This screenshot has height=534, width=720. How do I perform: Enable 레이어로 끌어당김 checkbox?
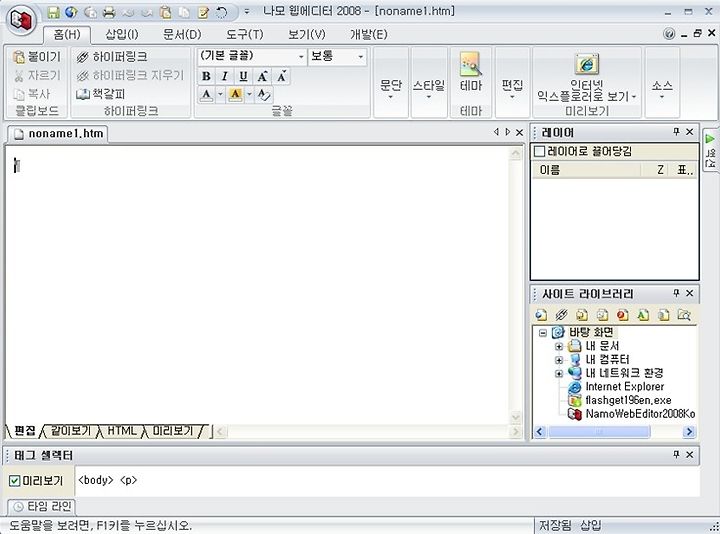tap(540, 151)
